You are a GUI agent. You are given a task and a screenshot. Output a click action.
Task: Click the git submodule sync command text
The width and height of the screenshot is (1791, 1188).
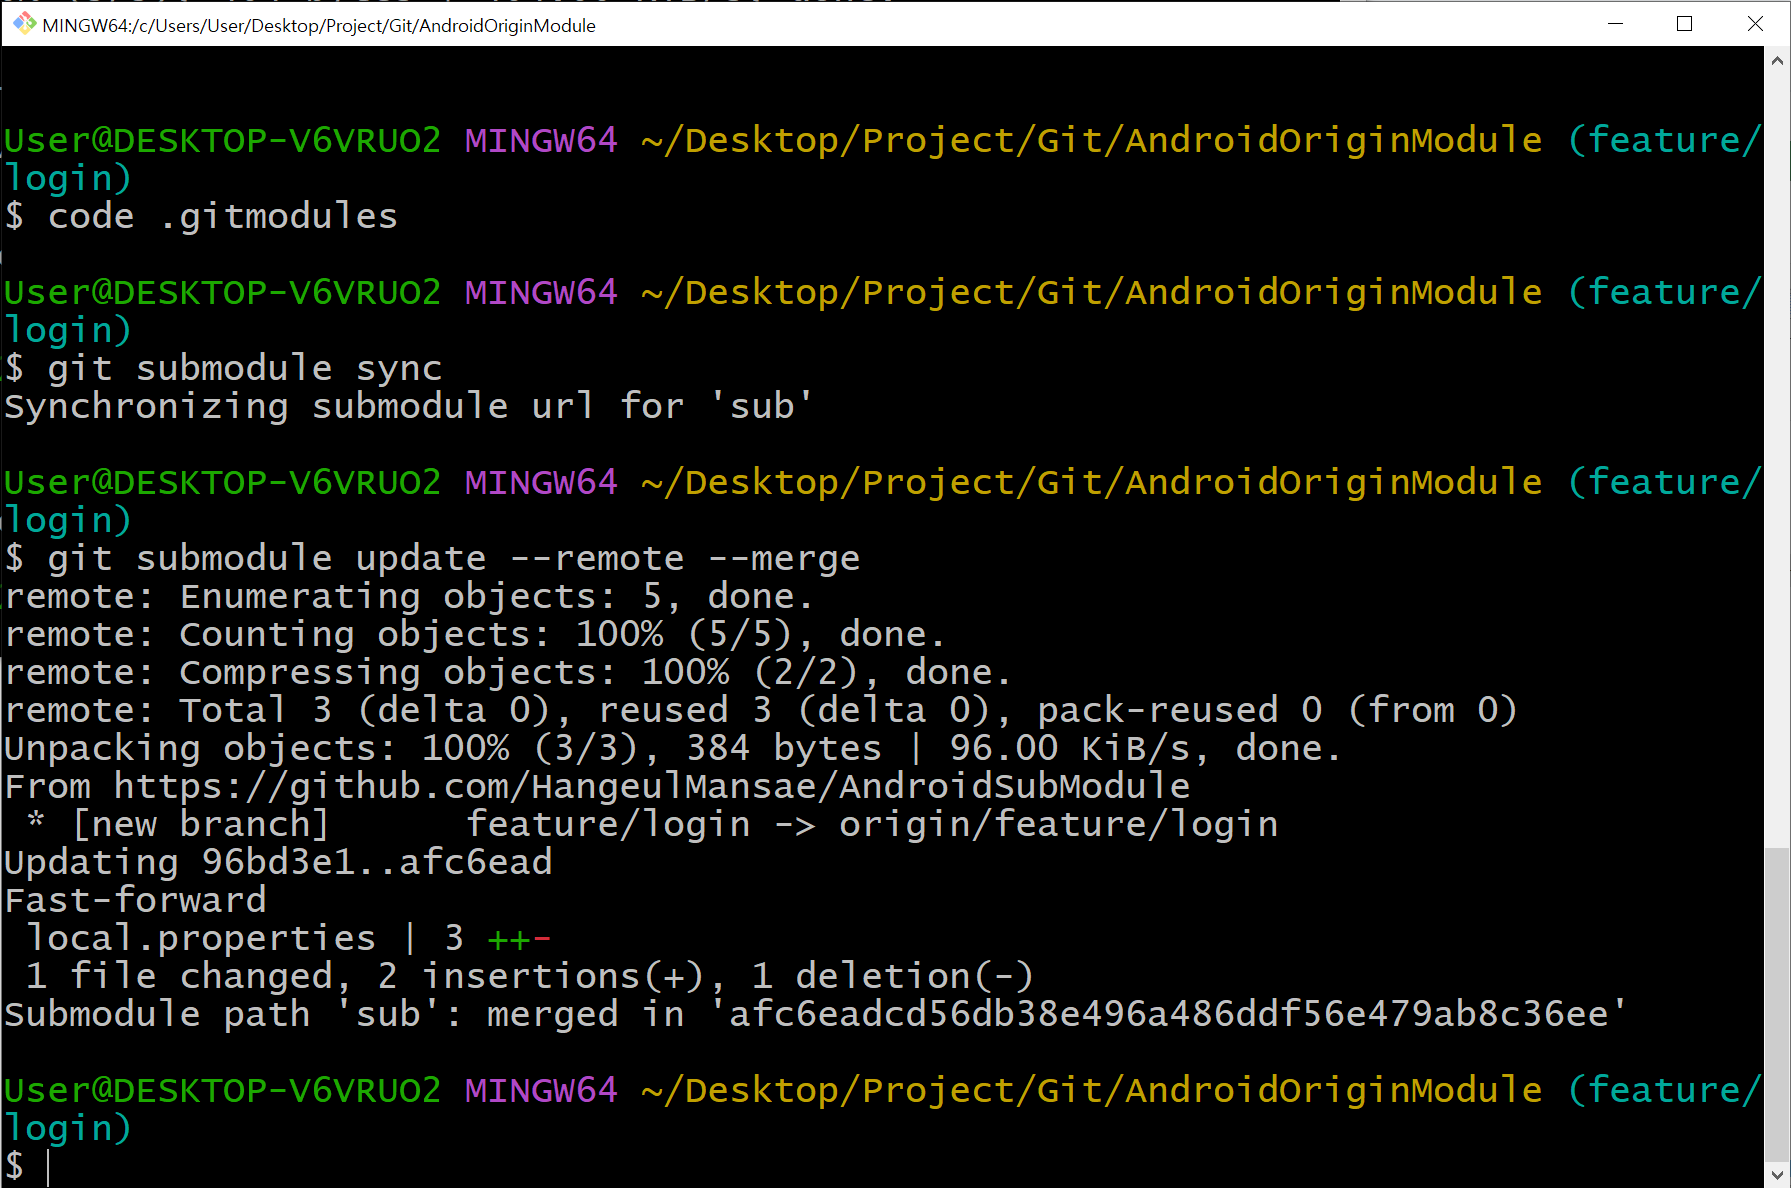pyautogui.click(x=243, y=367)
